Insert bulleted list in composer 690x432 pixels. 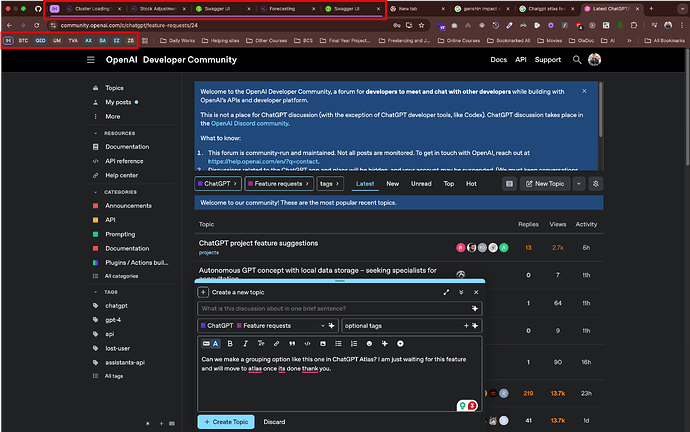(x=338, y=344)
